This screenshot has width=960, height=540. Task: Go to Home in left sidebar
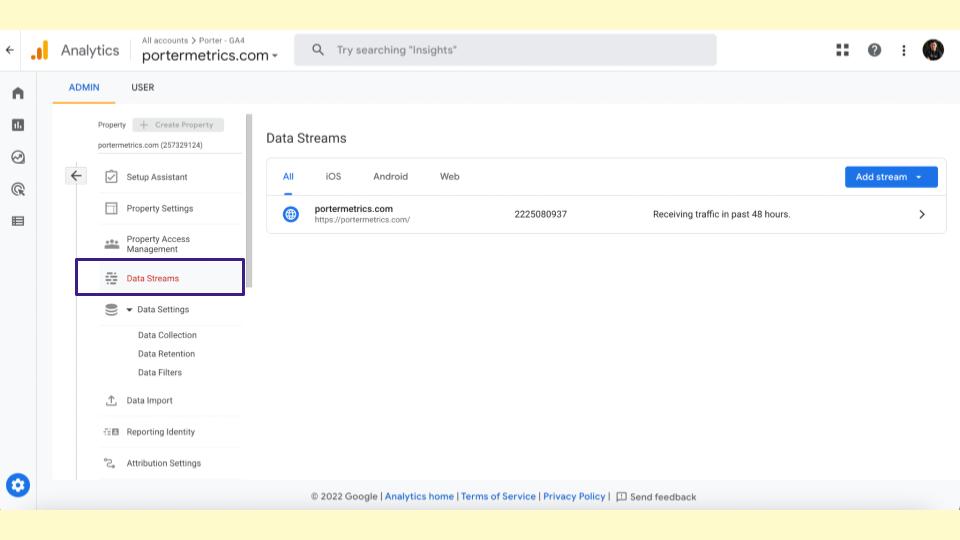click(18, 93)
